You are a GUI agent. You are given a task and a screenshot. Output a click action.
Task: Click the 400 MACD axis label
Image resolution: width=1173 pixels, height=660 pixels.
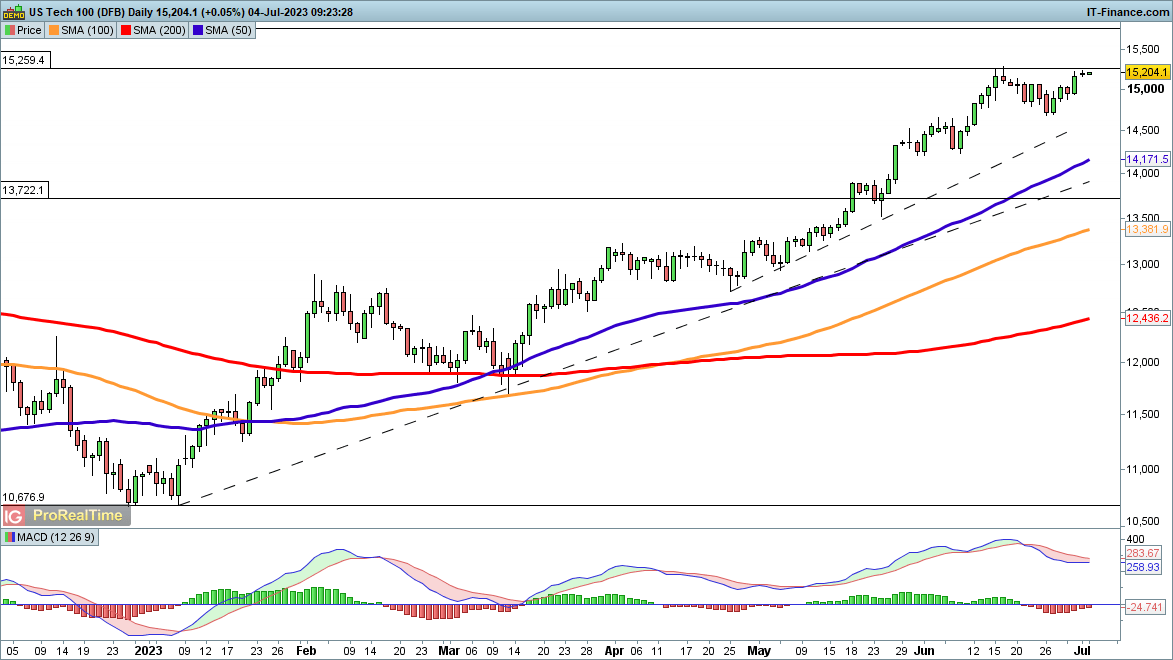(1135, 540)
